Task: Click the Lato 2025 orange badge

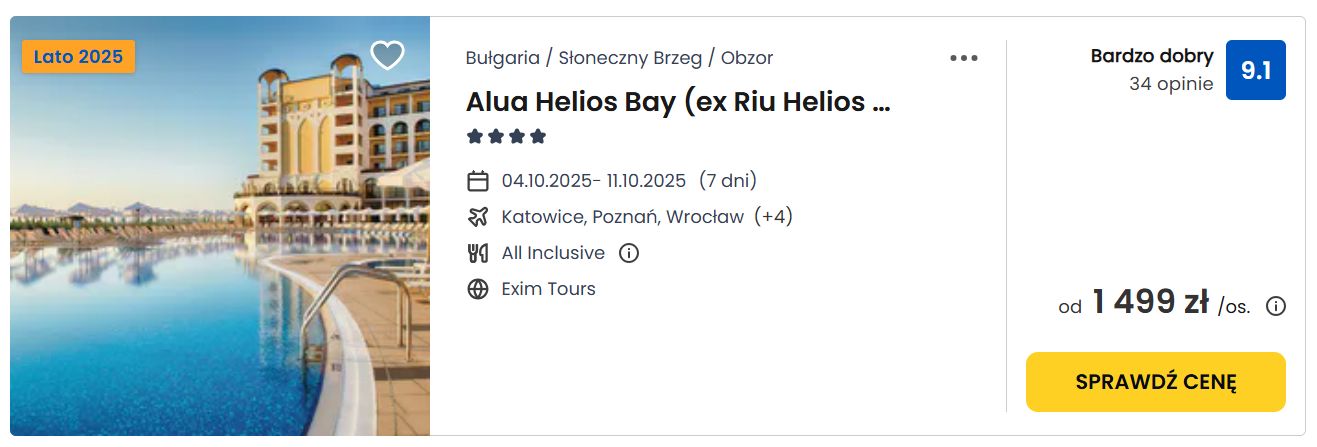Action: (x=78, y=57)
